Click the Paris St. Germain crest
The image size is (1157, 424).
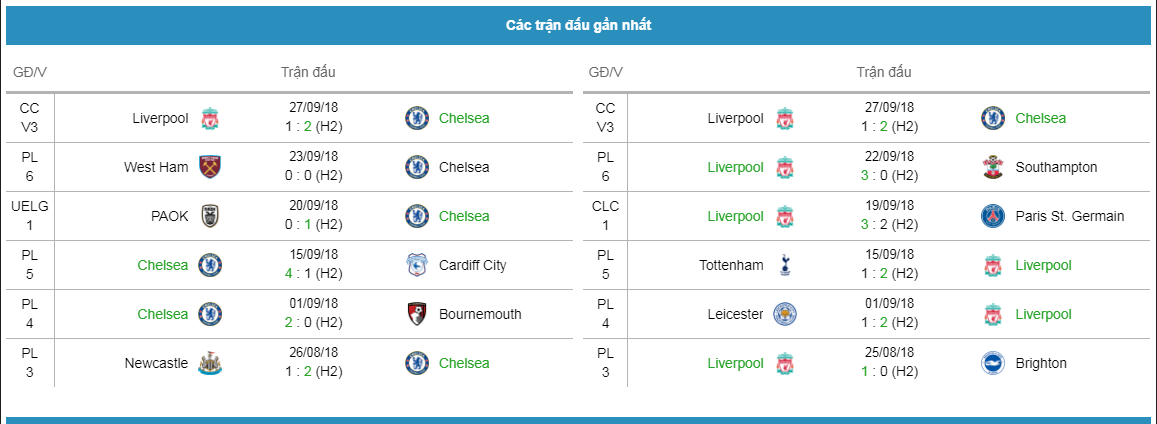coord(993,216)
